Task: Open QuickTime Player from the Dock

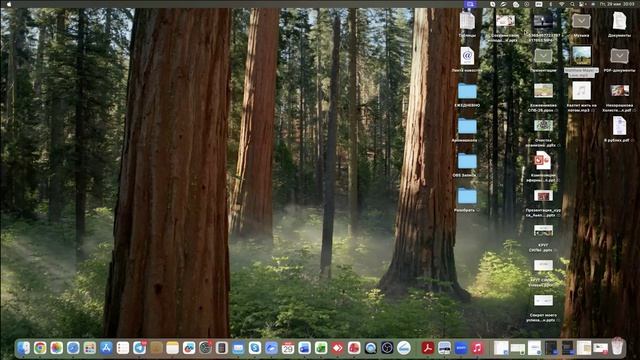Action: (371, 348)
